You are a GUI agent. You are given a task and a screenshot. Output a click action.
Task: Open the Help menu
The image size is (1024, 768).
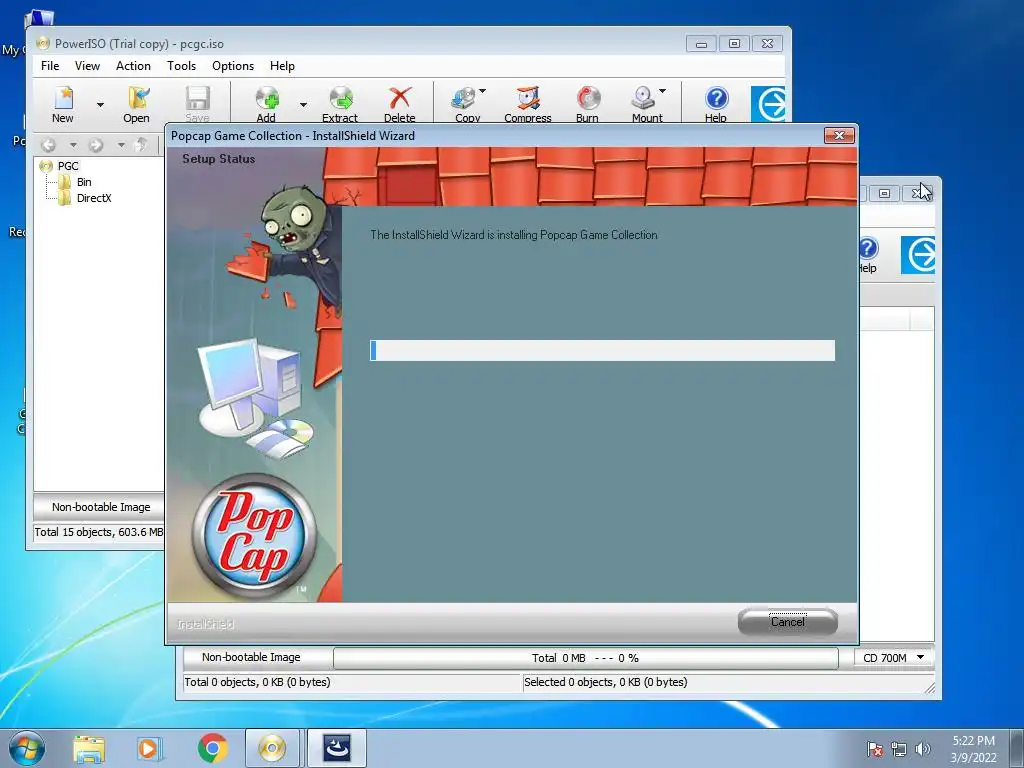(282, 66)
